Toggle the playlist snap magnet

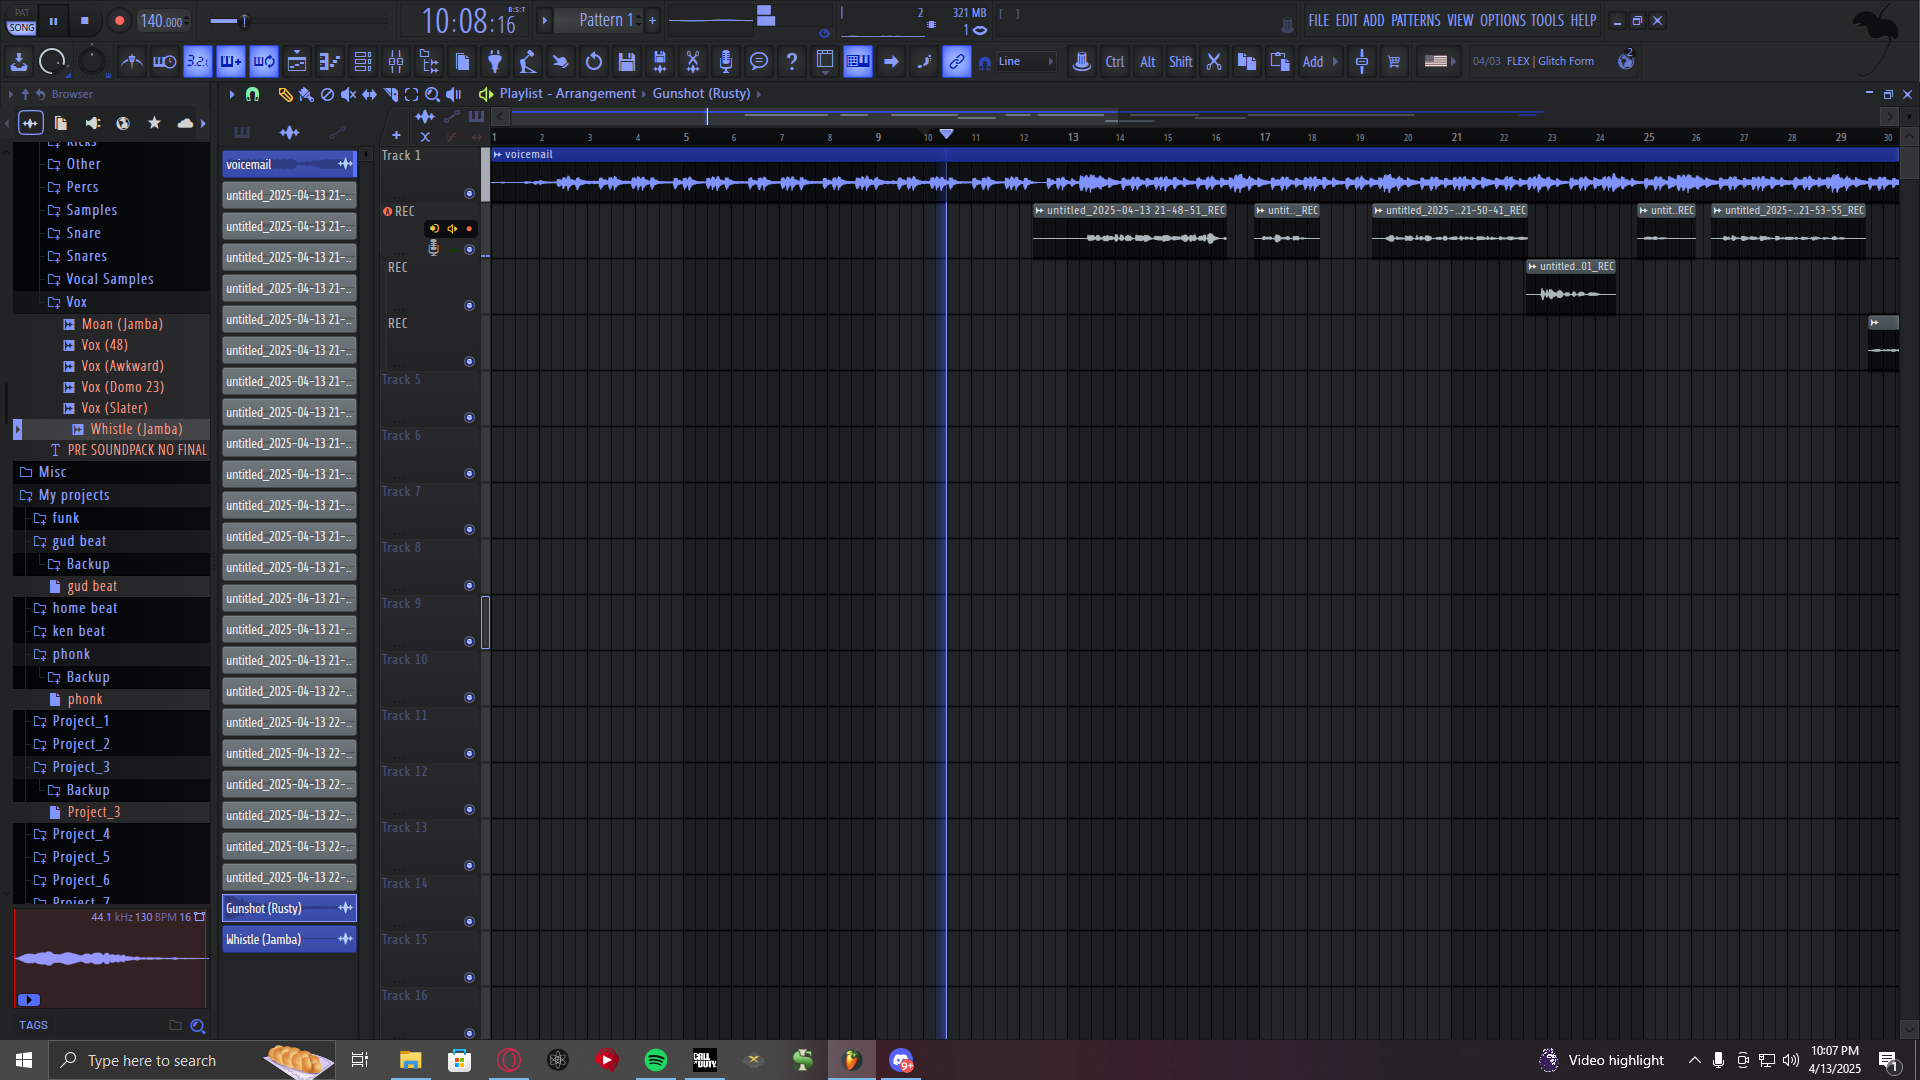click(252, 94)
